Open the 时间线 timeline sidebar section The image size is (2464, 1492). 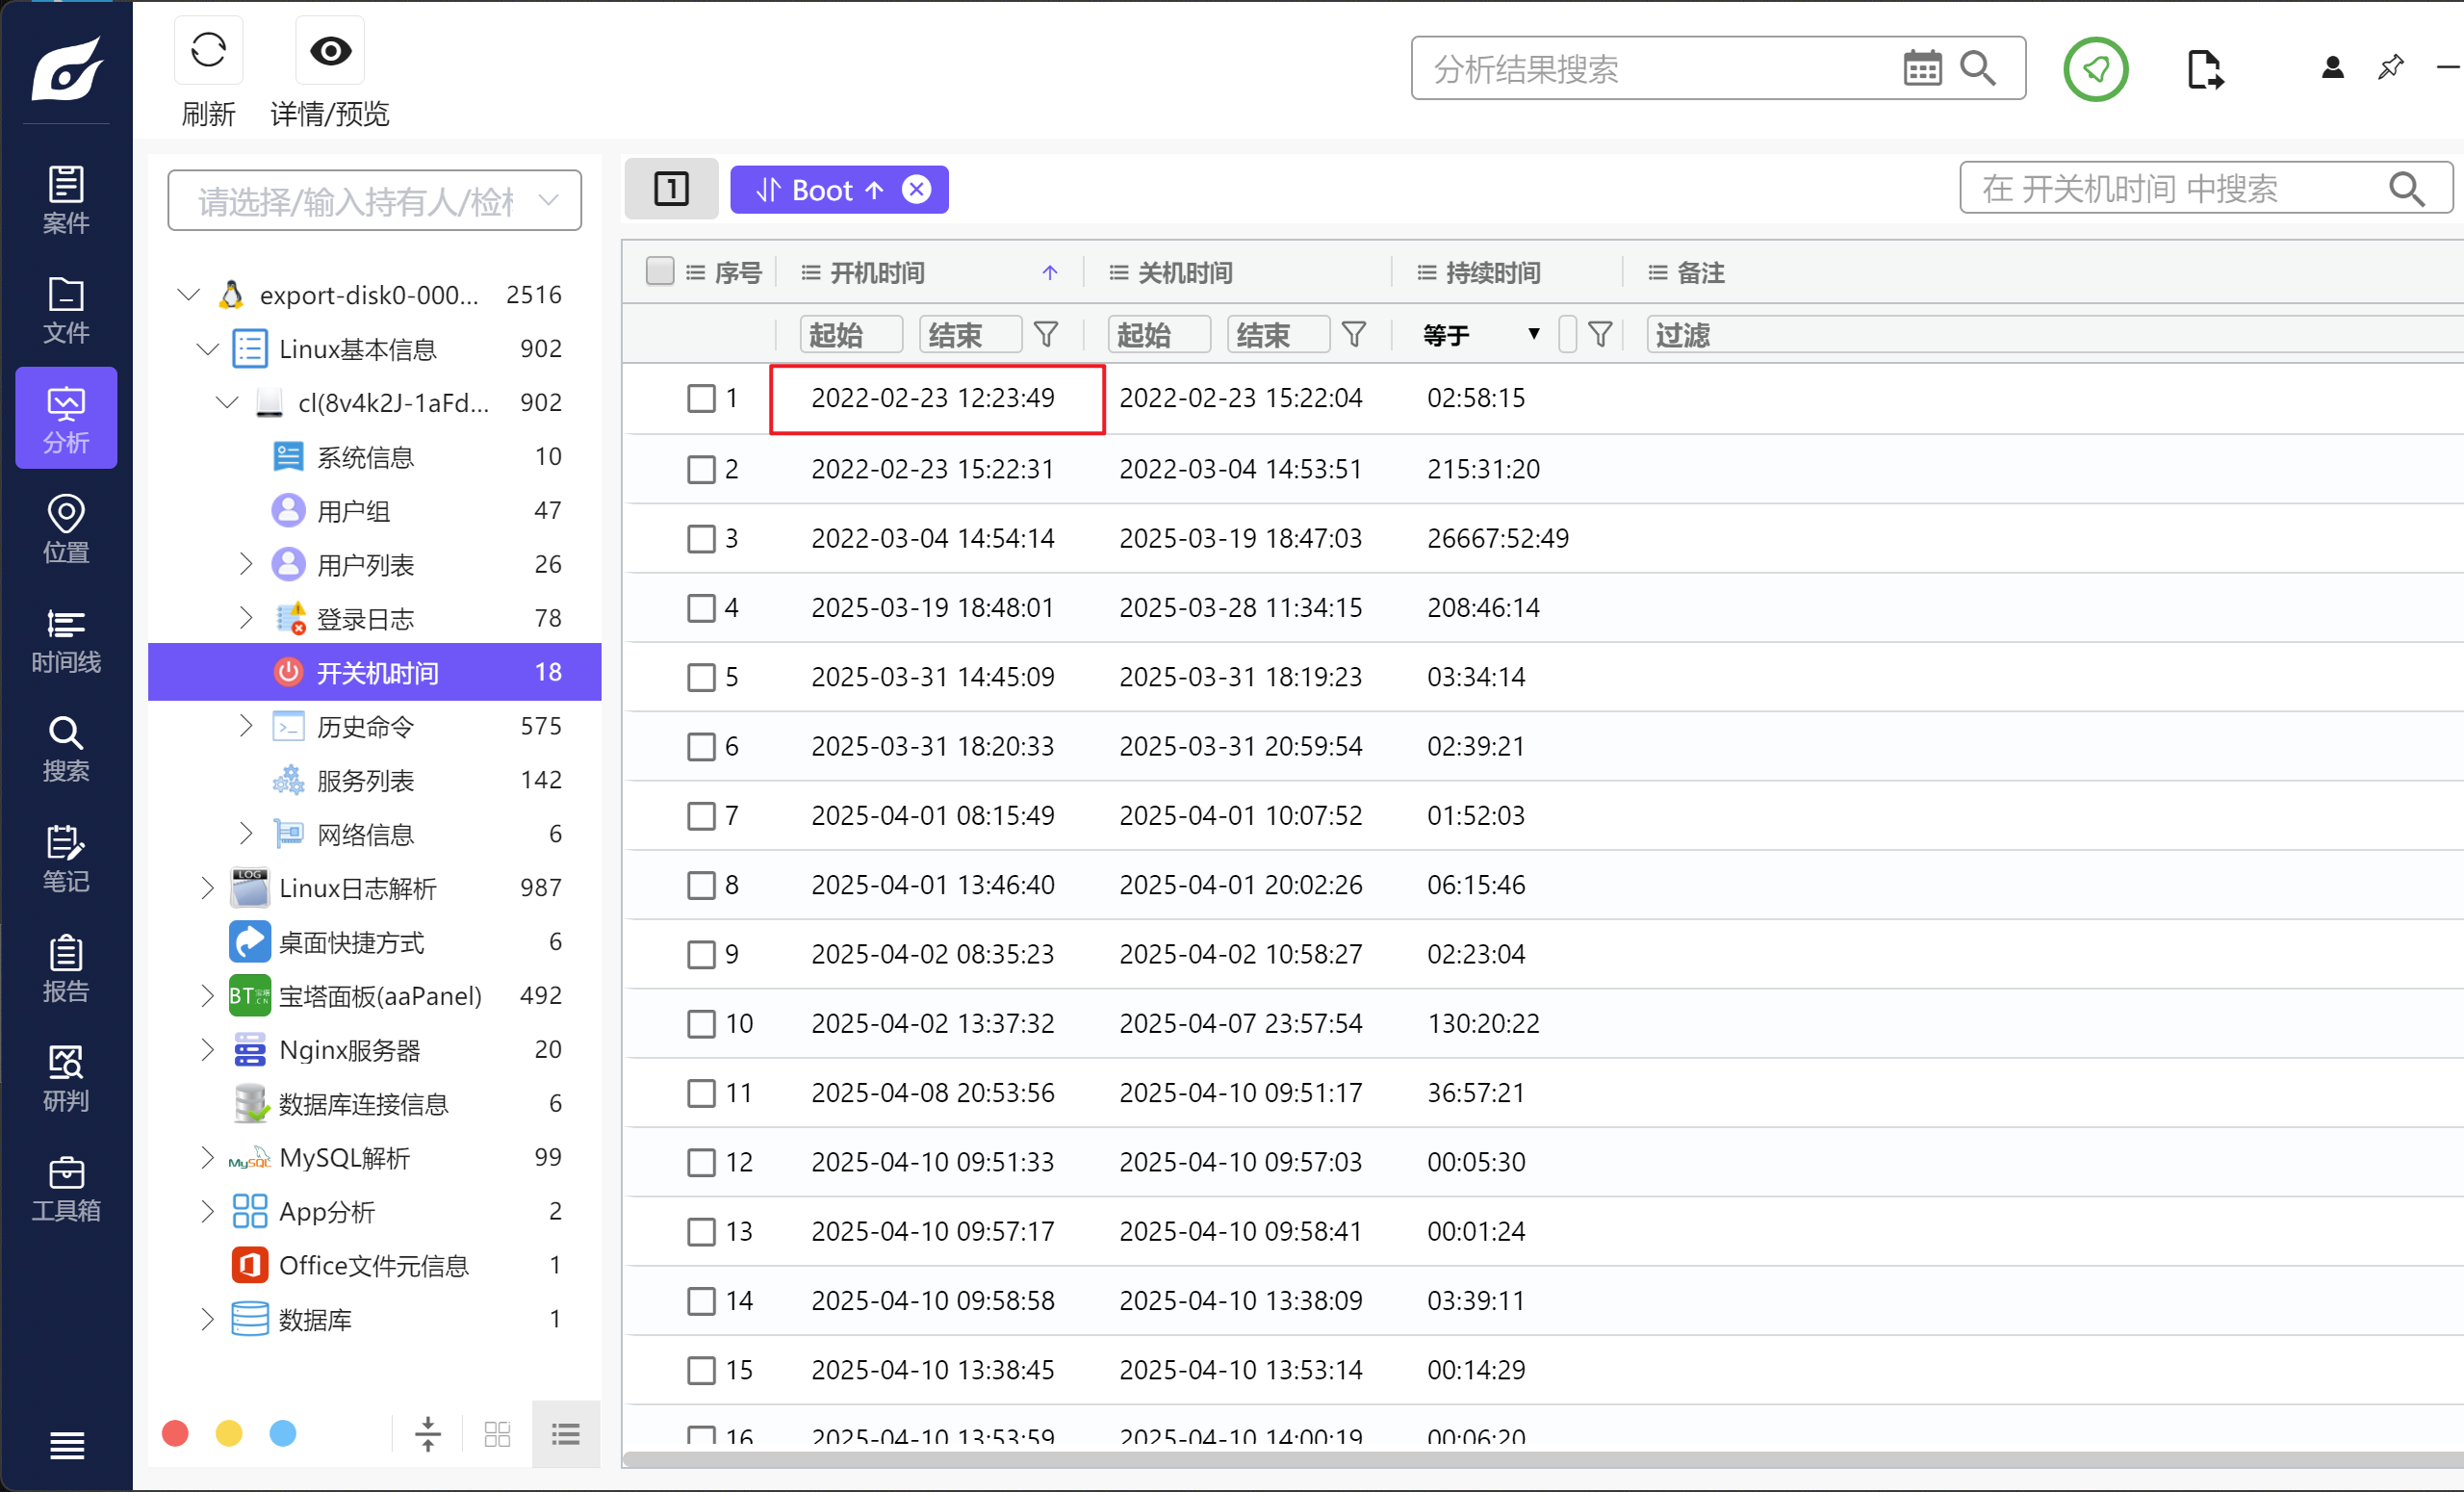pyautogui.click(x=66, y=641)
